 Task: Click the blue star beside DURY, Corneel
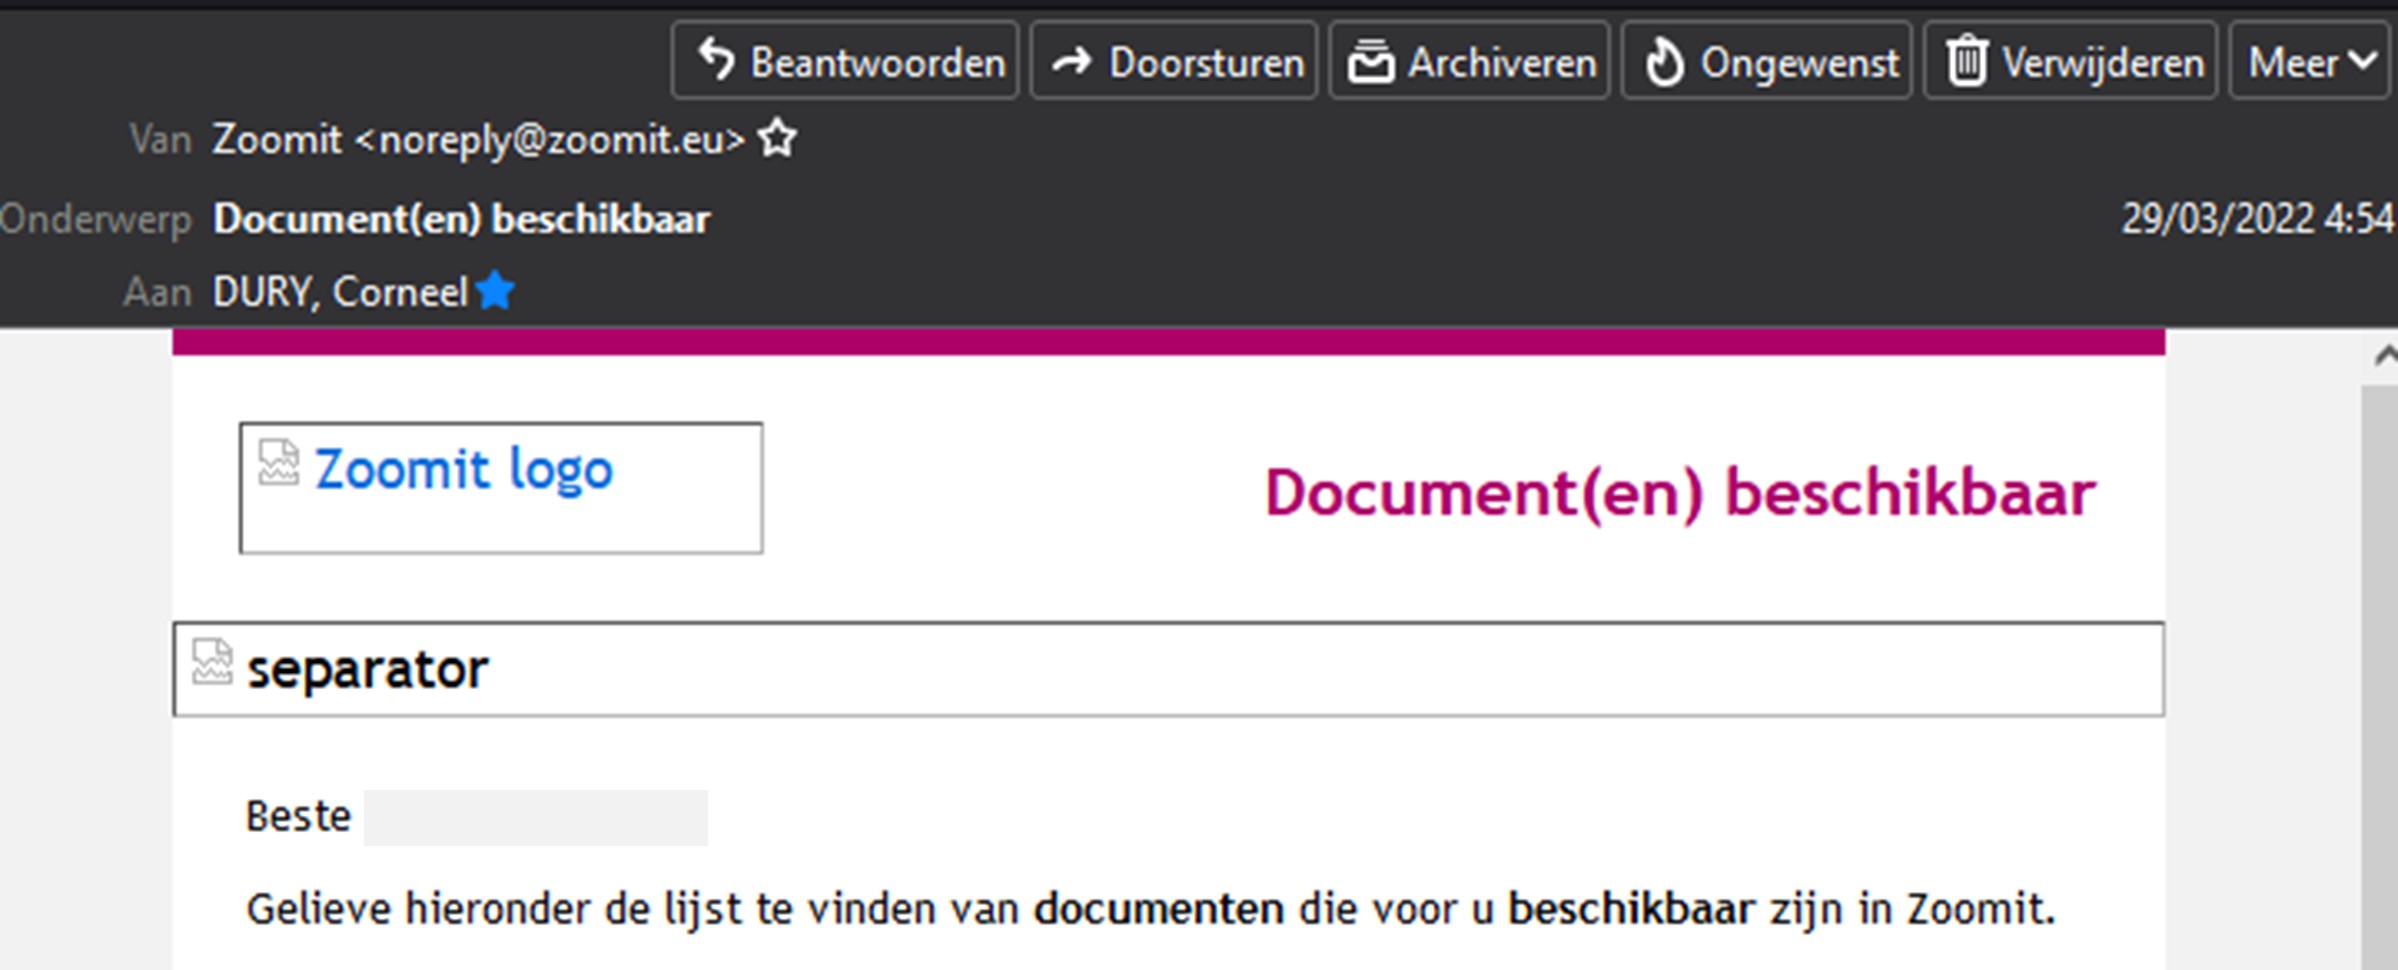[496, 290]
